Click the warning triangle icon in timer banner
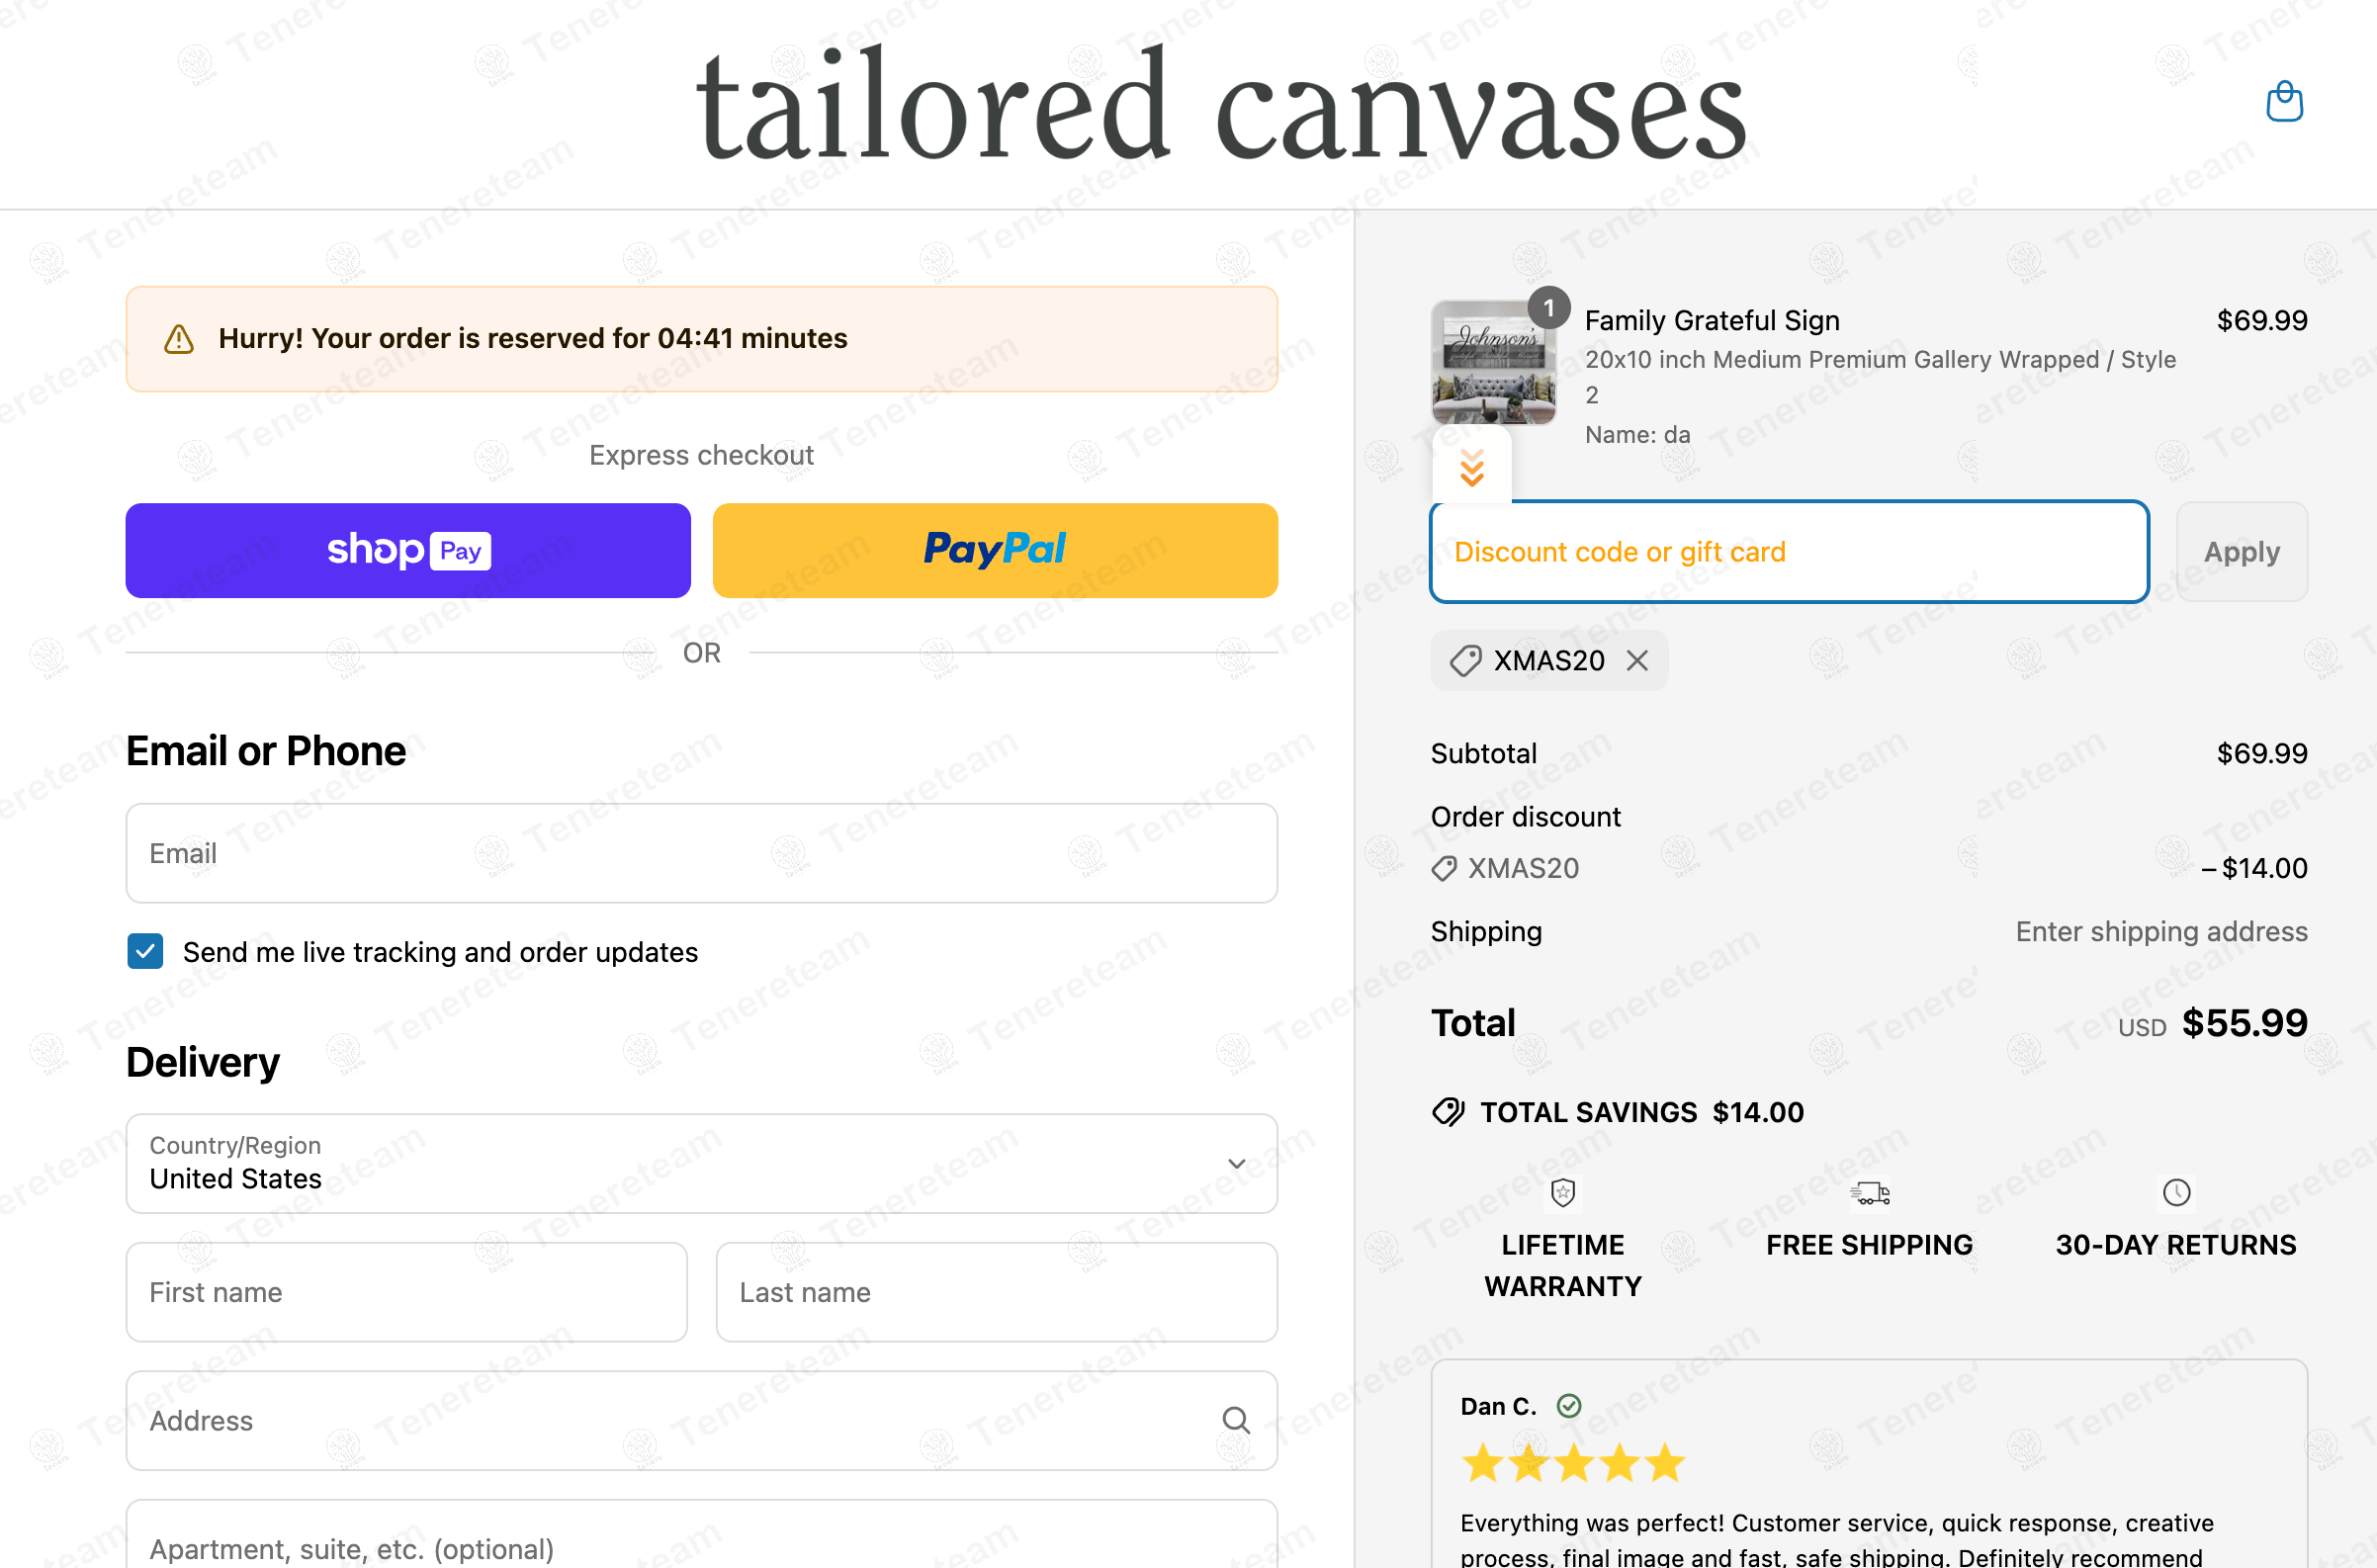The width and height of the screenshot is (2377, 1568). (179, 339)
